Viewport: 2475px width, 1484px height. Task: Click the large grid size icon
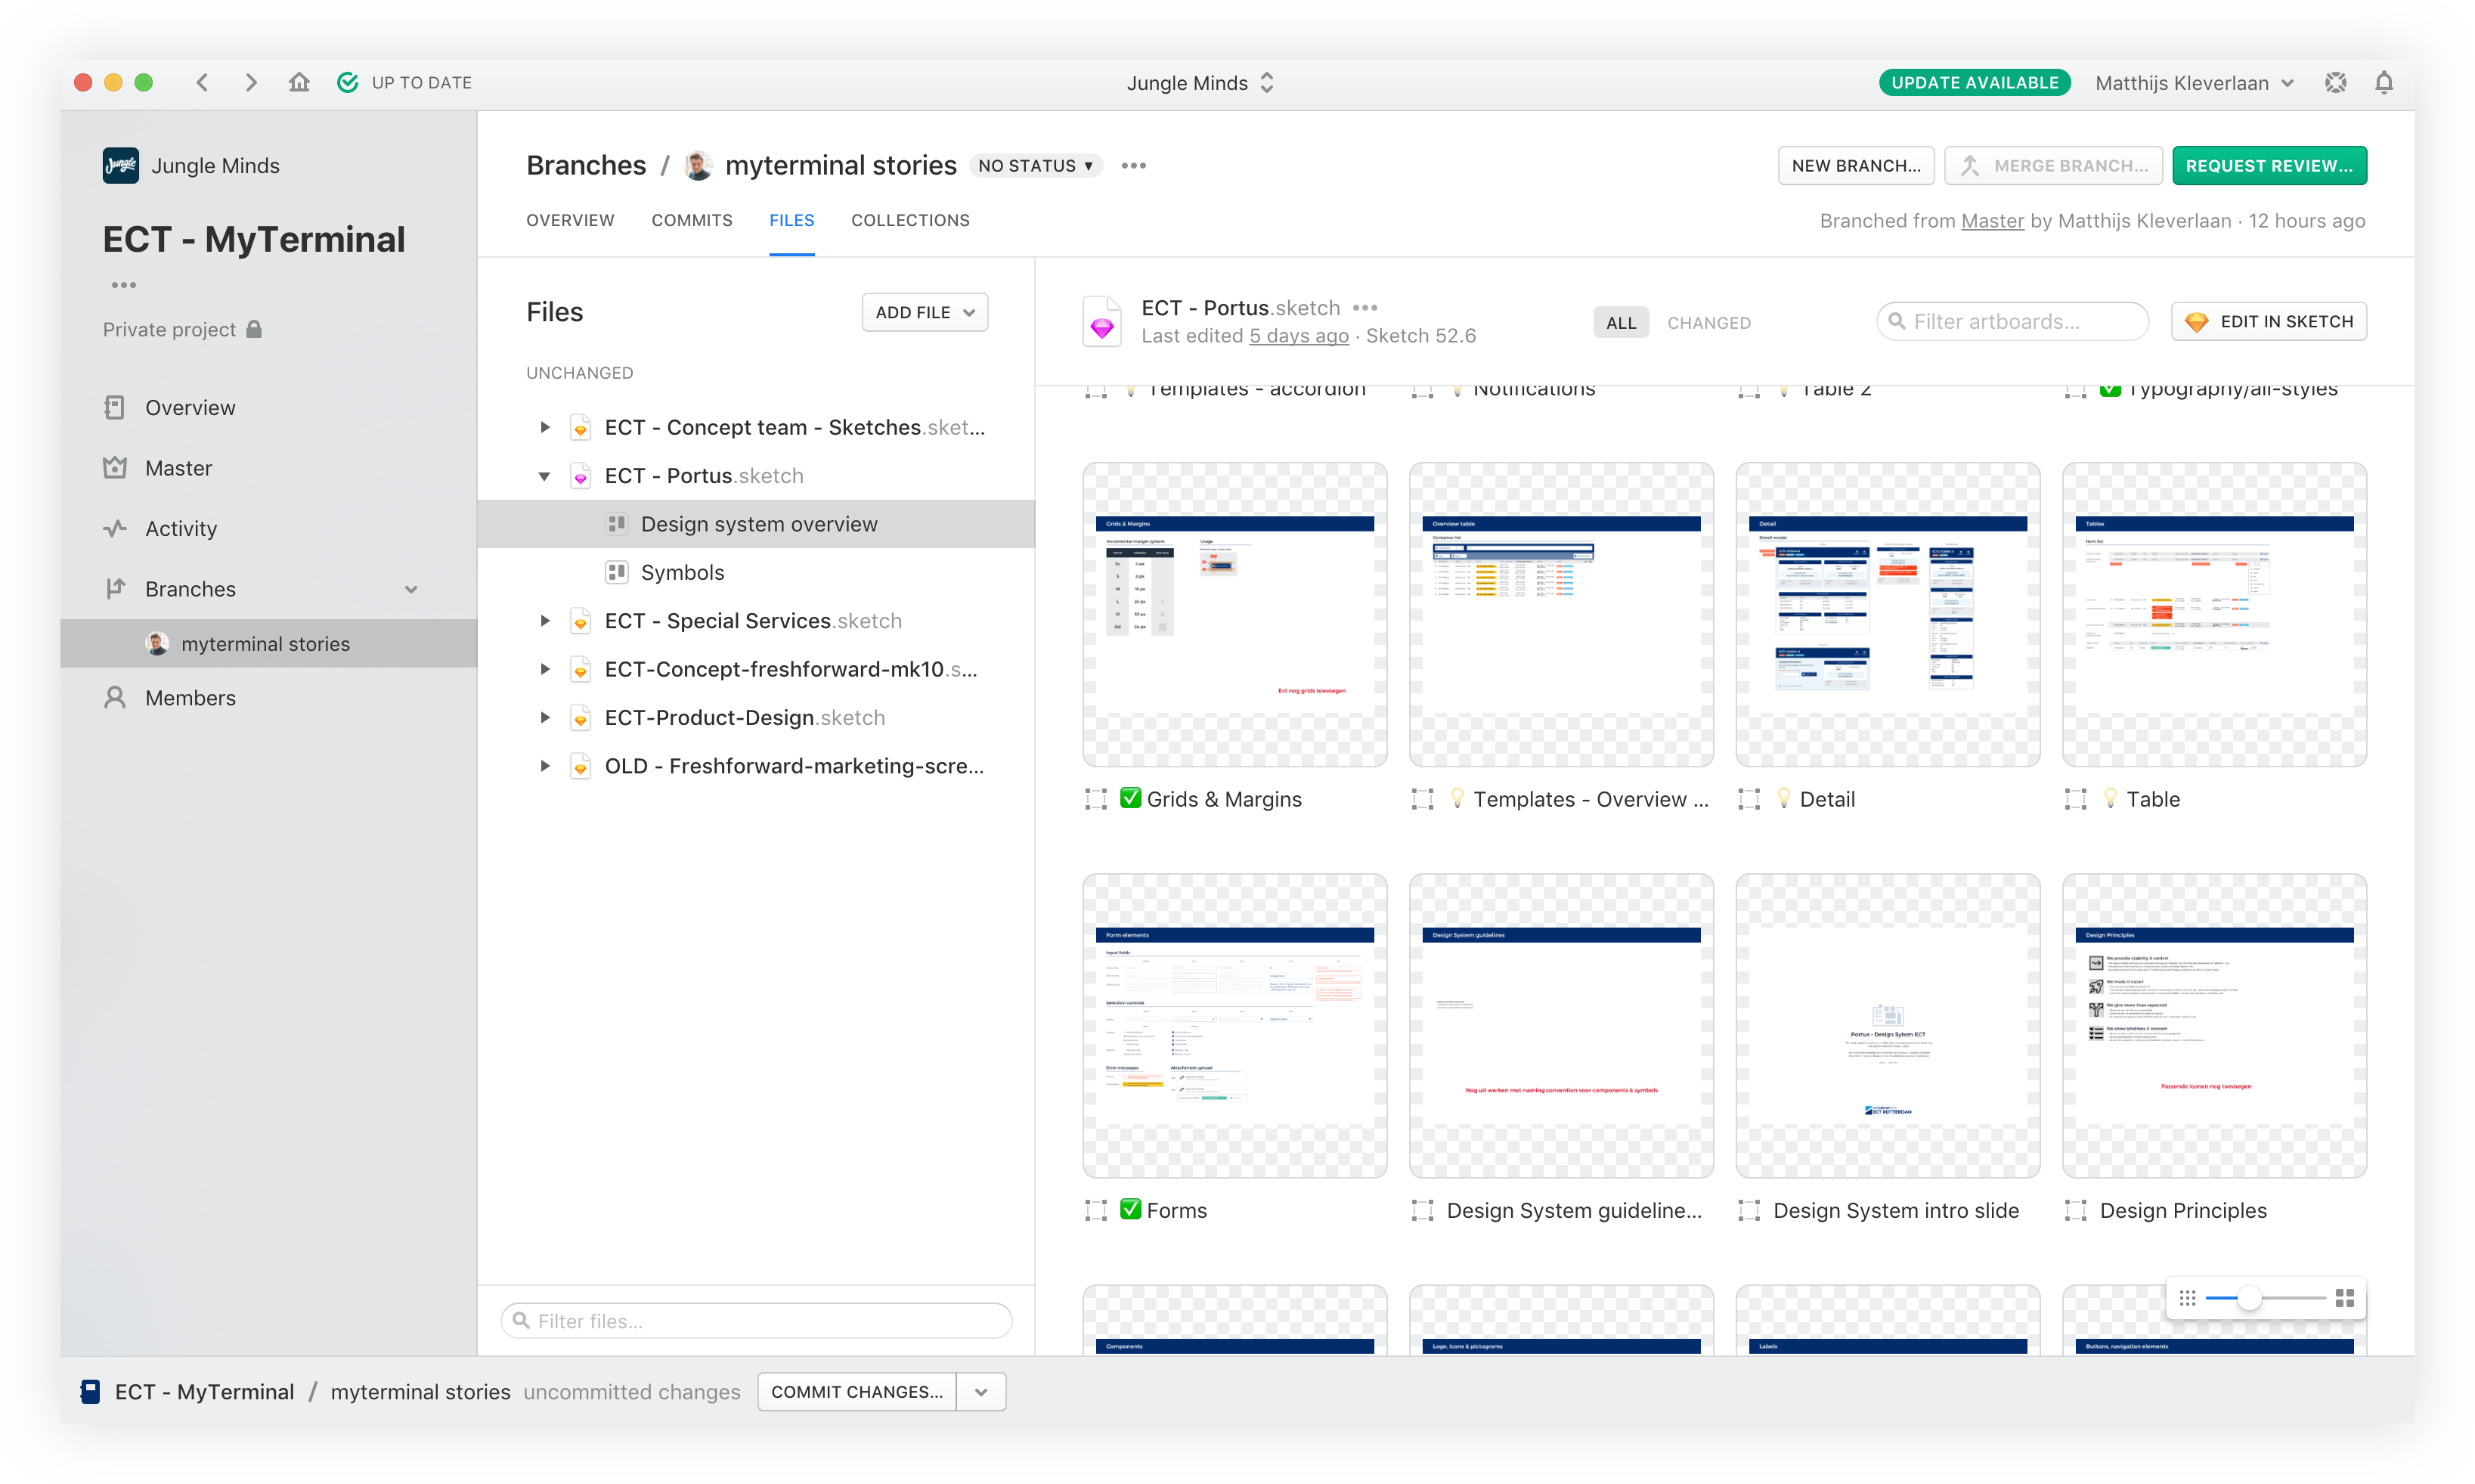click(x=2344, y=1298)
